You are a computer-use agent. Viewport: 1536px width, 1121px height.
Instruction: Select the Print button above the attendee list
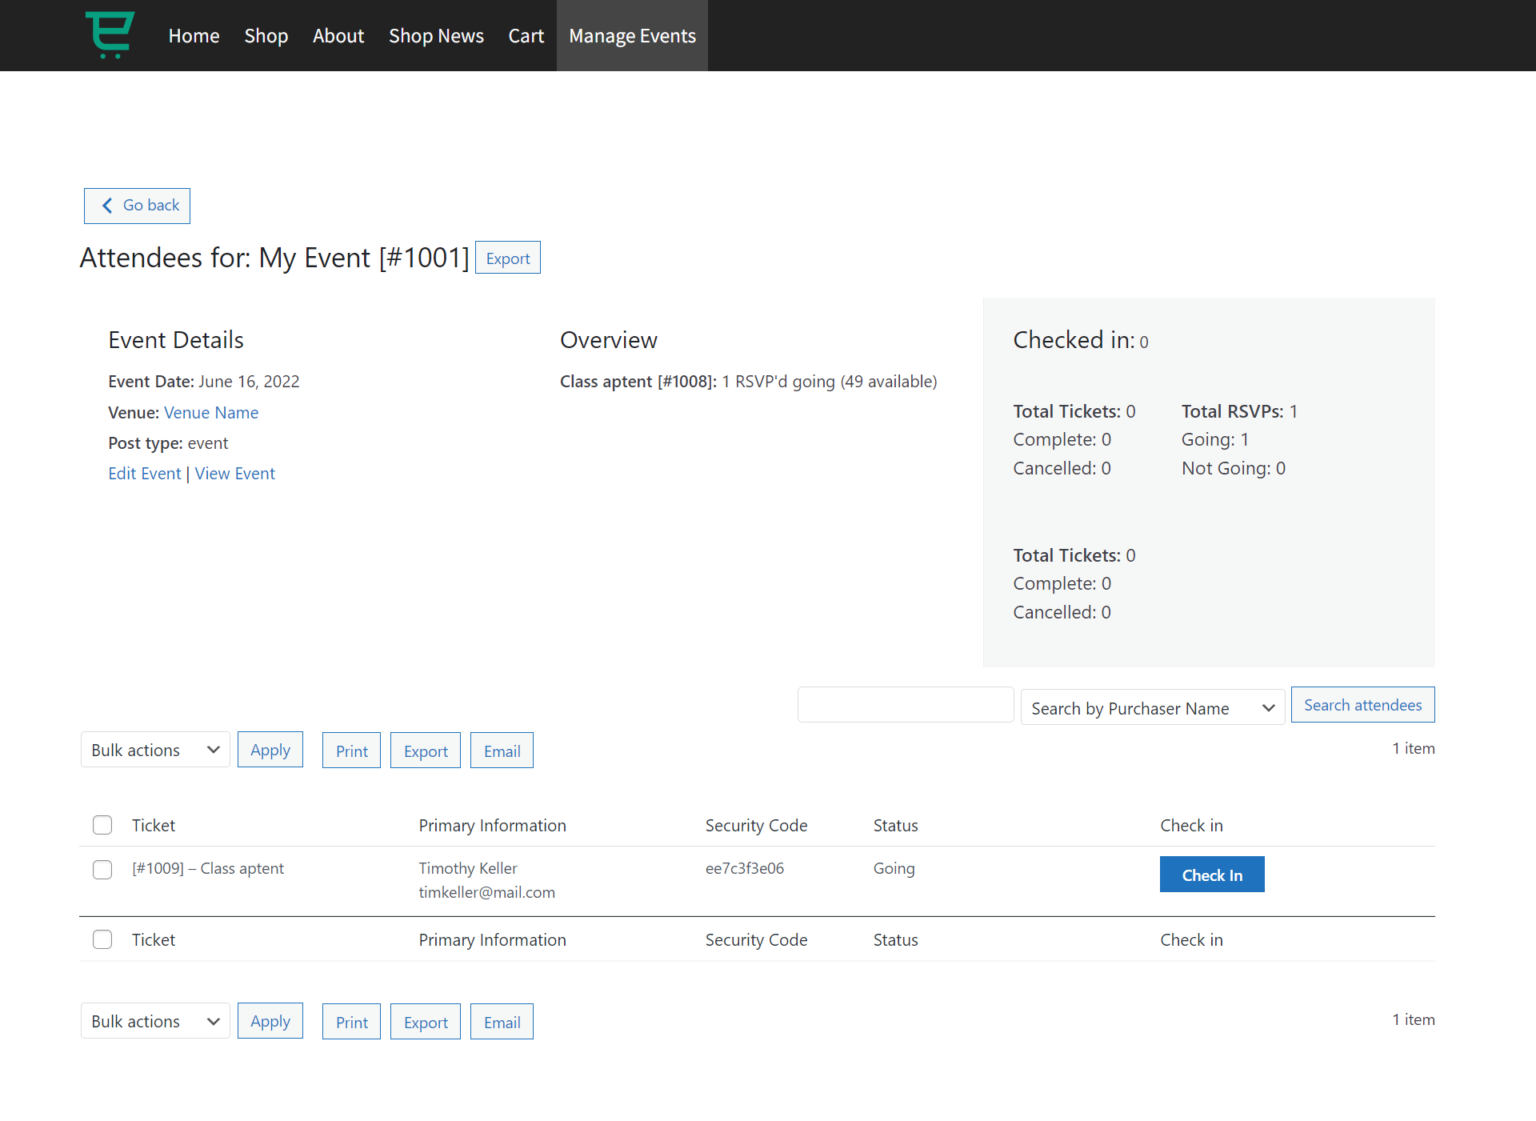(x=351, y=750)
